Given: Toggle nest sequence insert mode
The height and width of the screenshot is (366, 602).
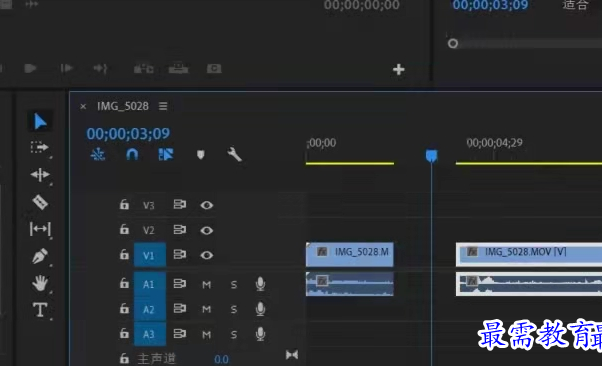Looking at the screenshot, I should (x=98, y=154).
